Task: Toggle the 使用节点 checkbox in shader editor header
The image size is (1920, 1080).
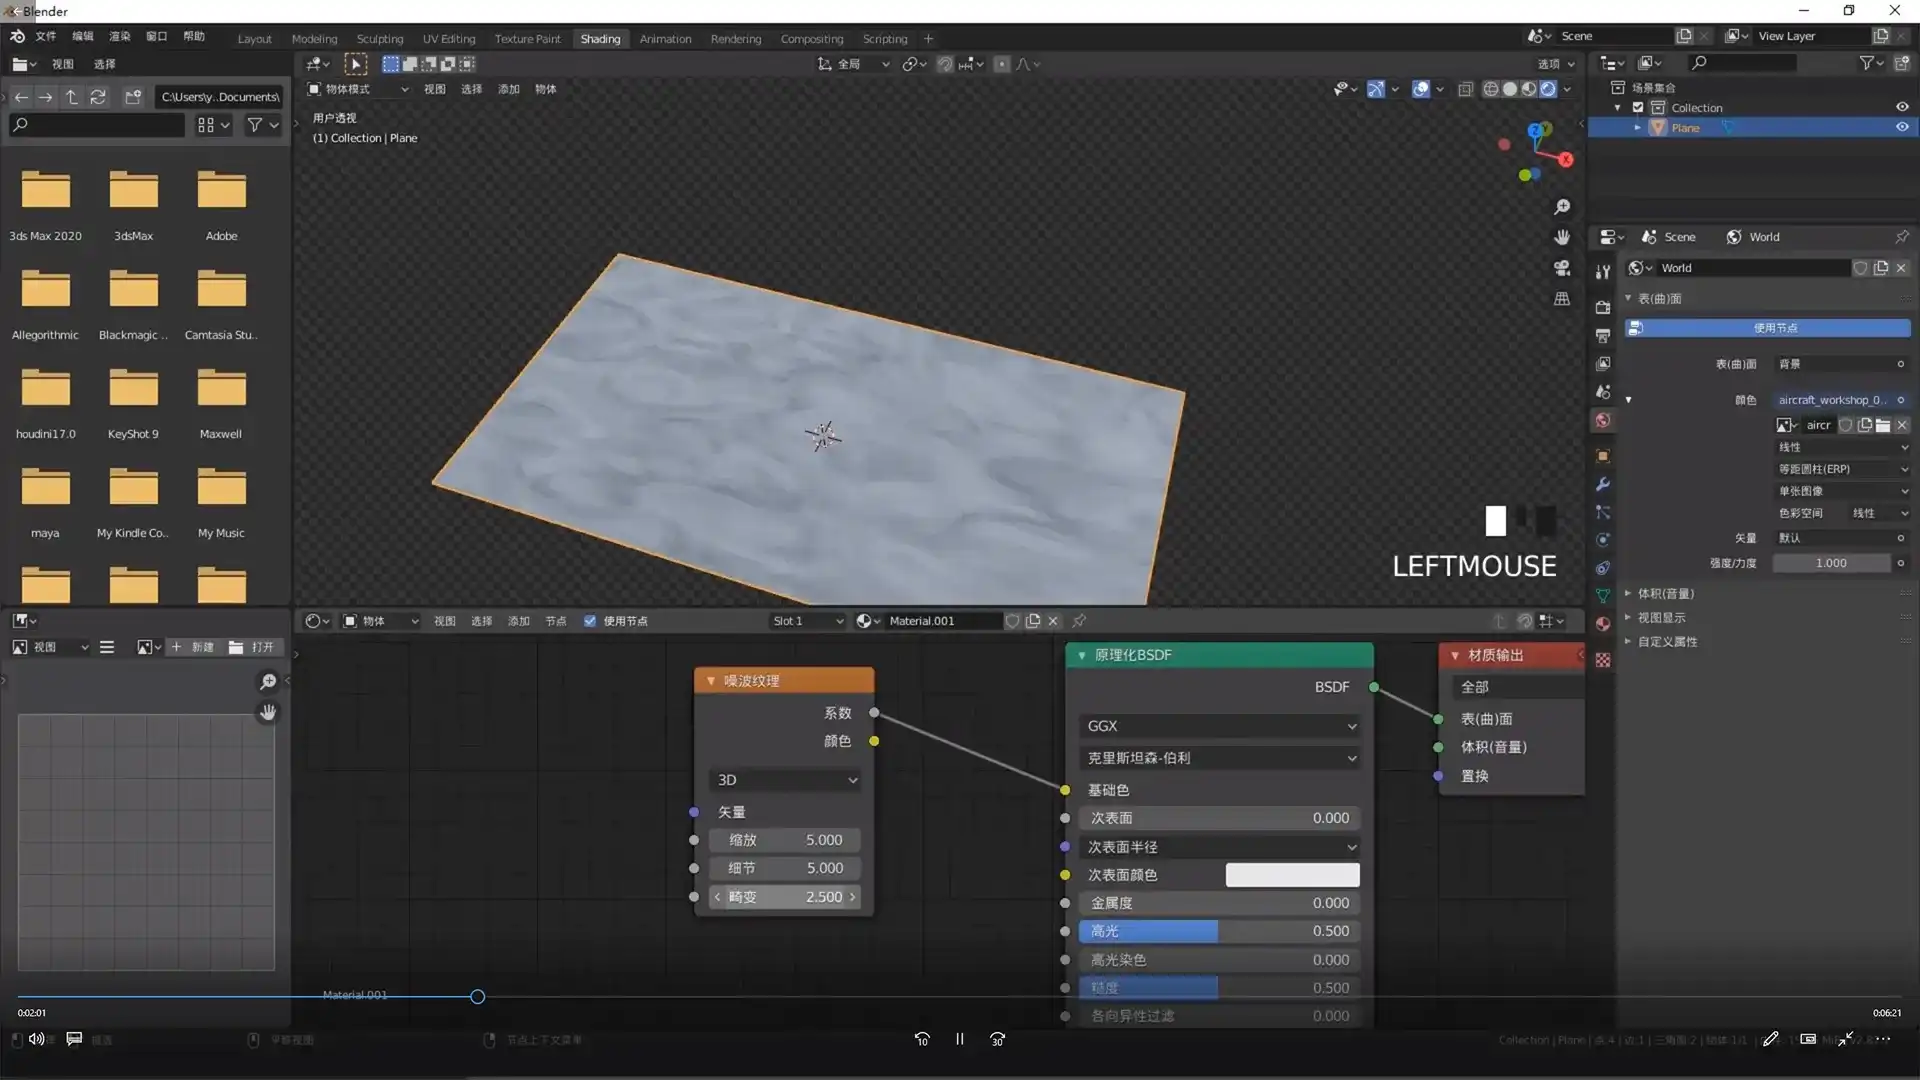Action: pyautogui.click(x=589, y=620)
